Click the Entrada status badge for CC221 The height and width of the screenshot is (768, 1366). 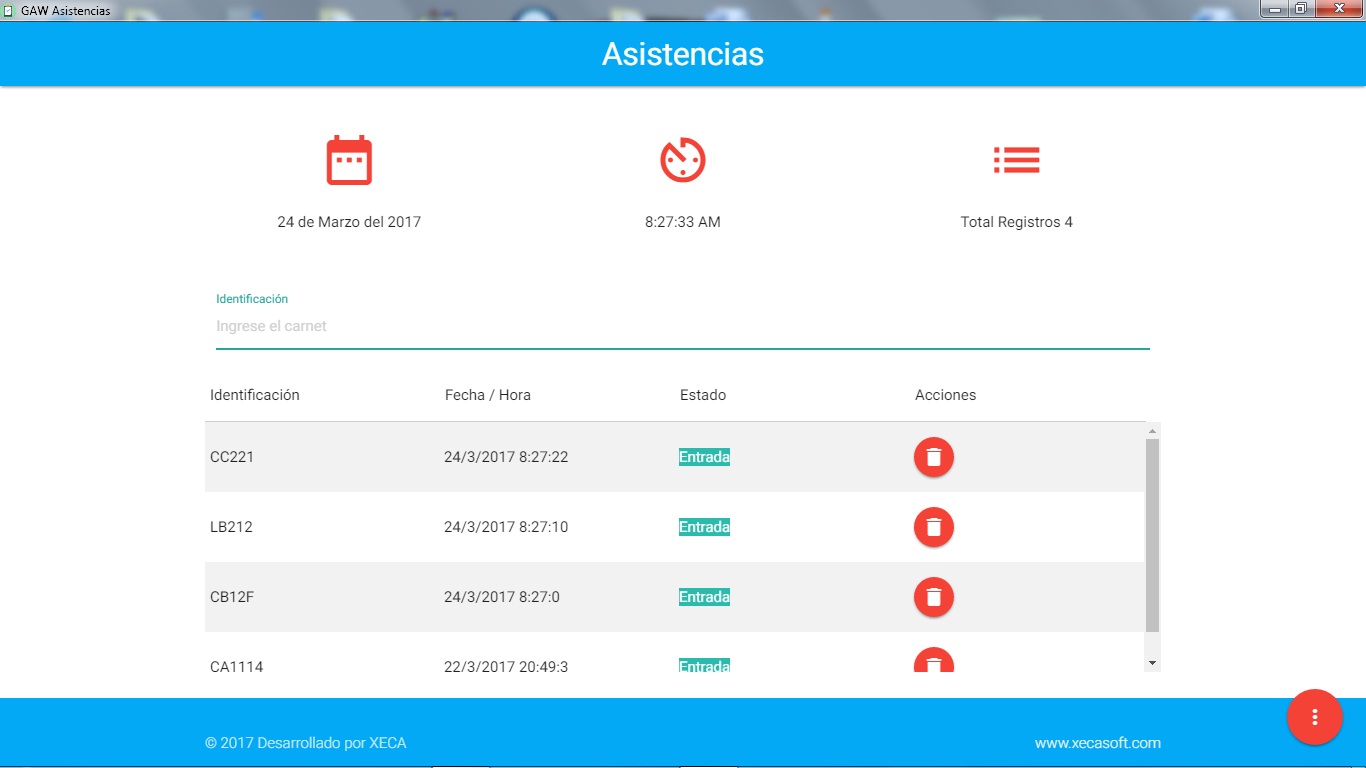tap(704, 457)
